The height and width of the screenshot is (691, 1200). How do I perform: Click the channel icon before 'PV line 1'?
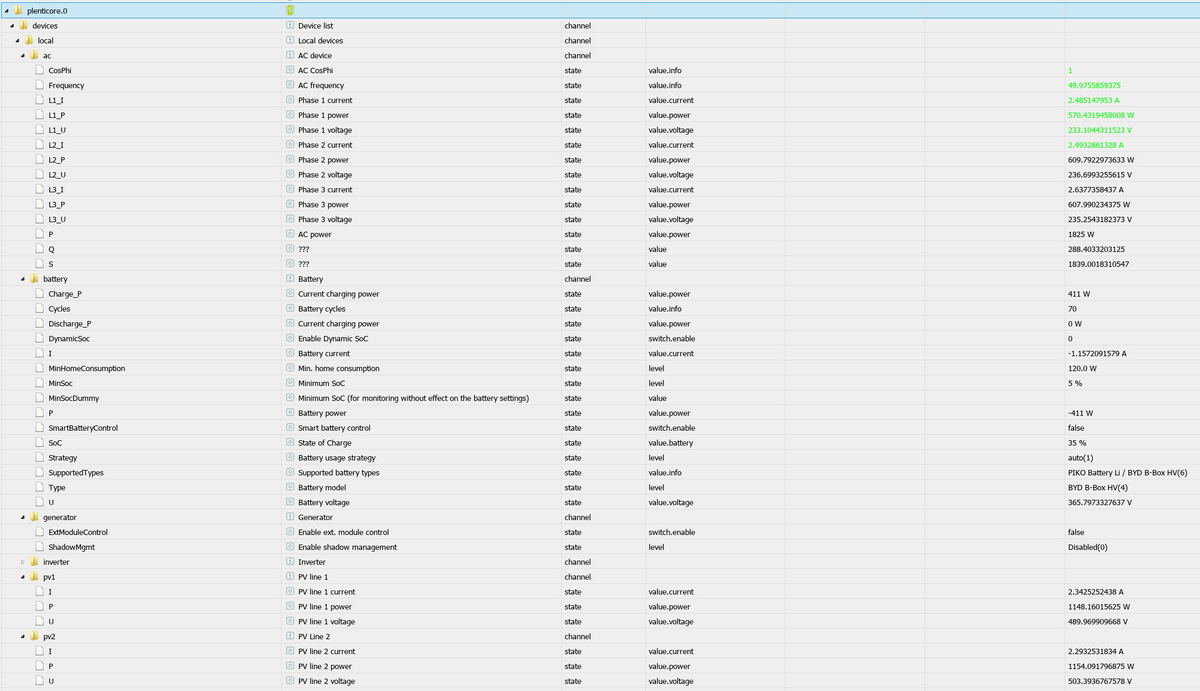290,577
